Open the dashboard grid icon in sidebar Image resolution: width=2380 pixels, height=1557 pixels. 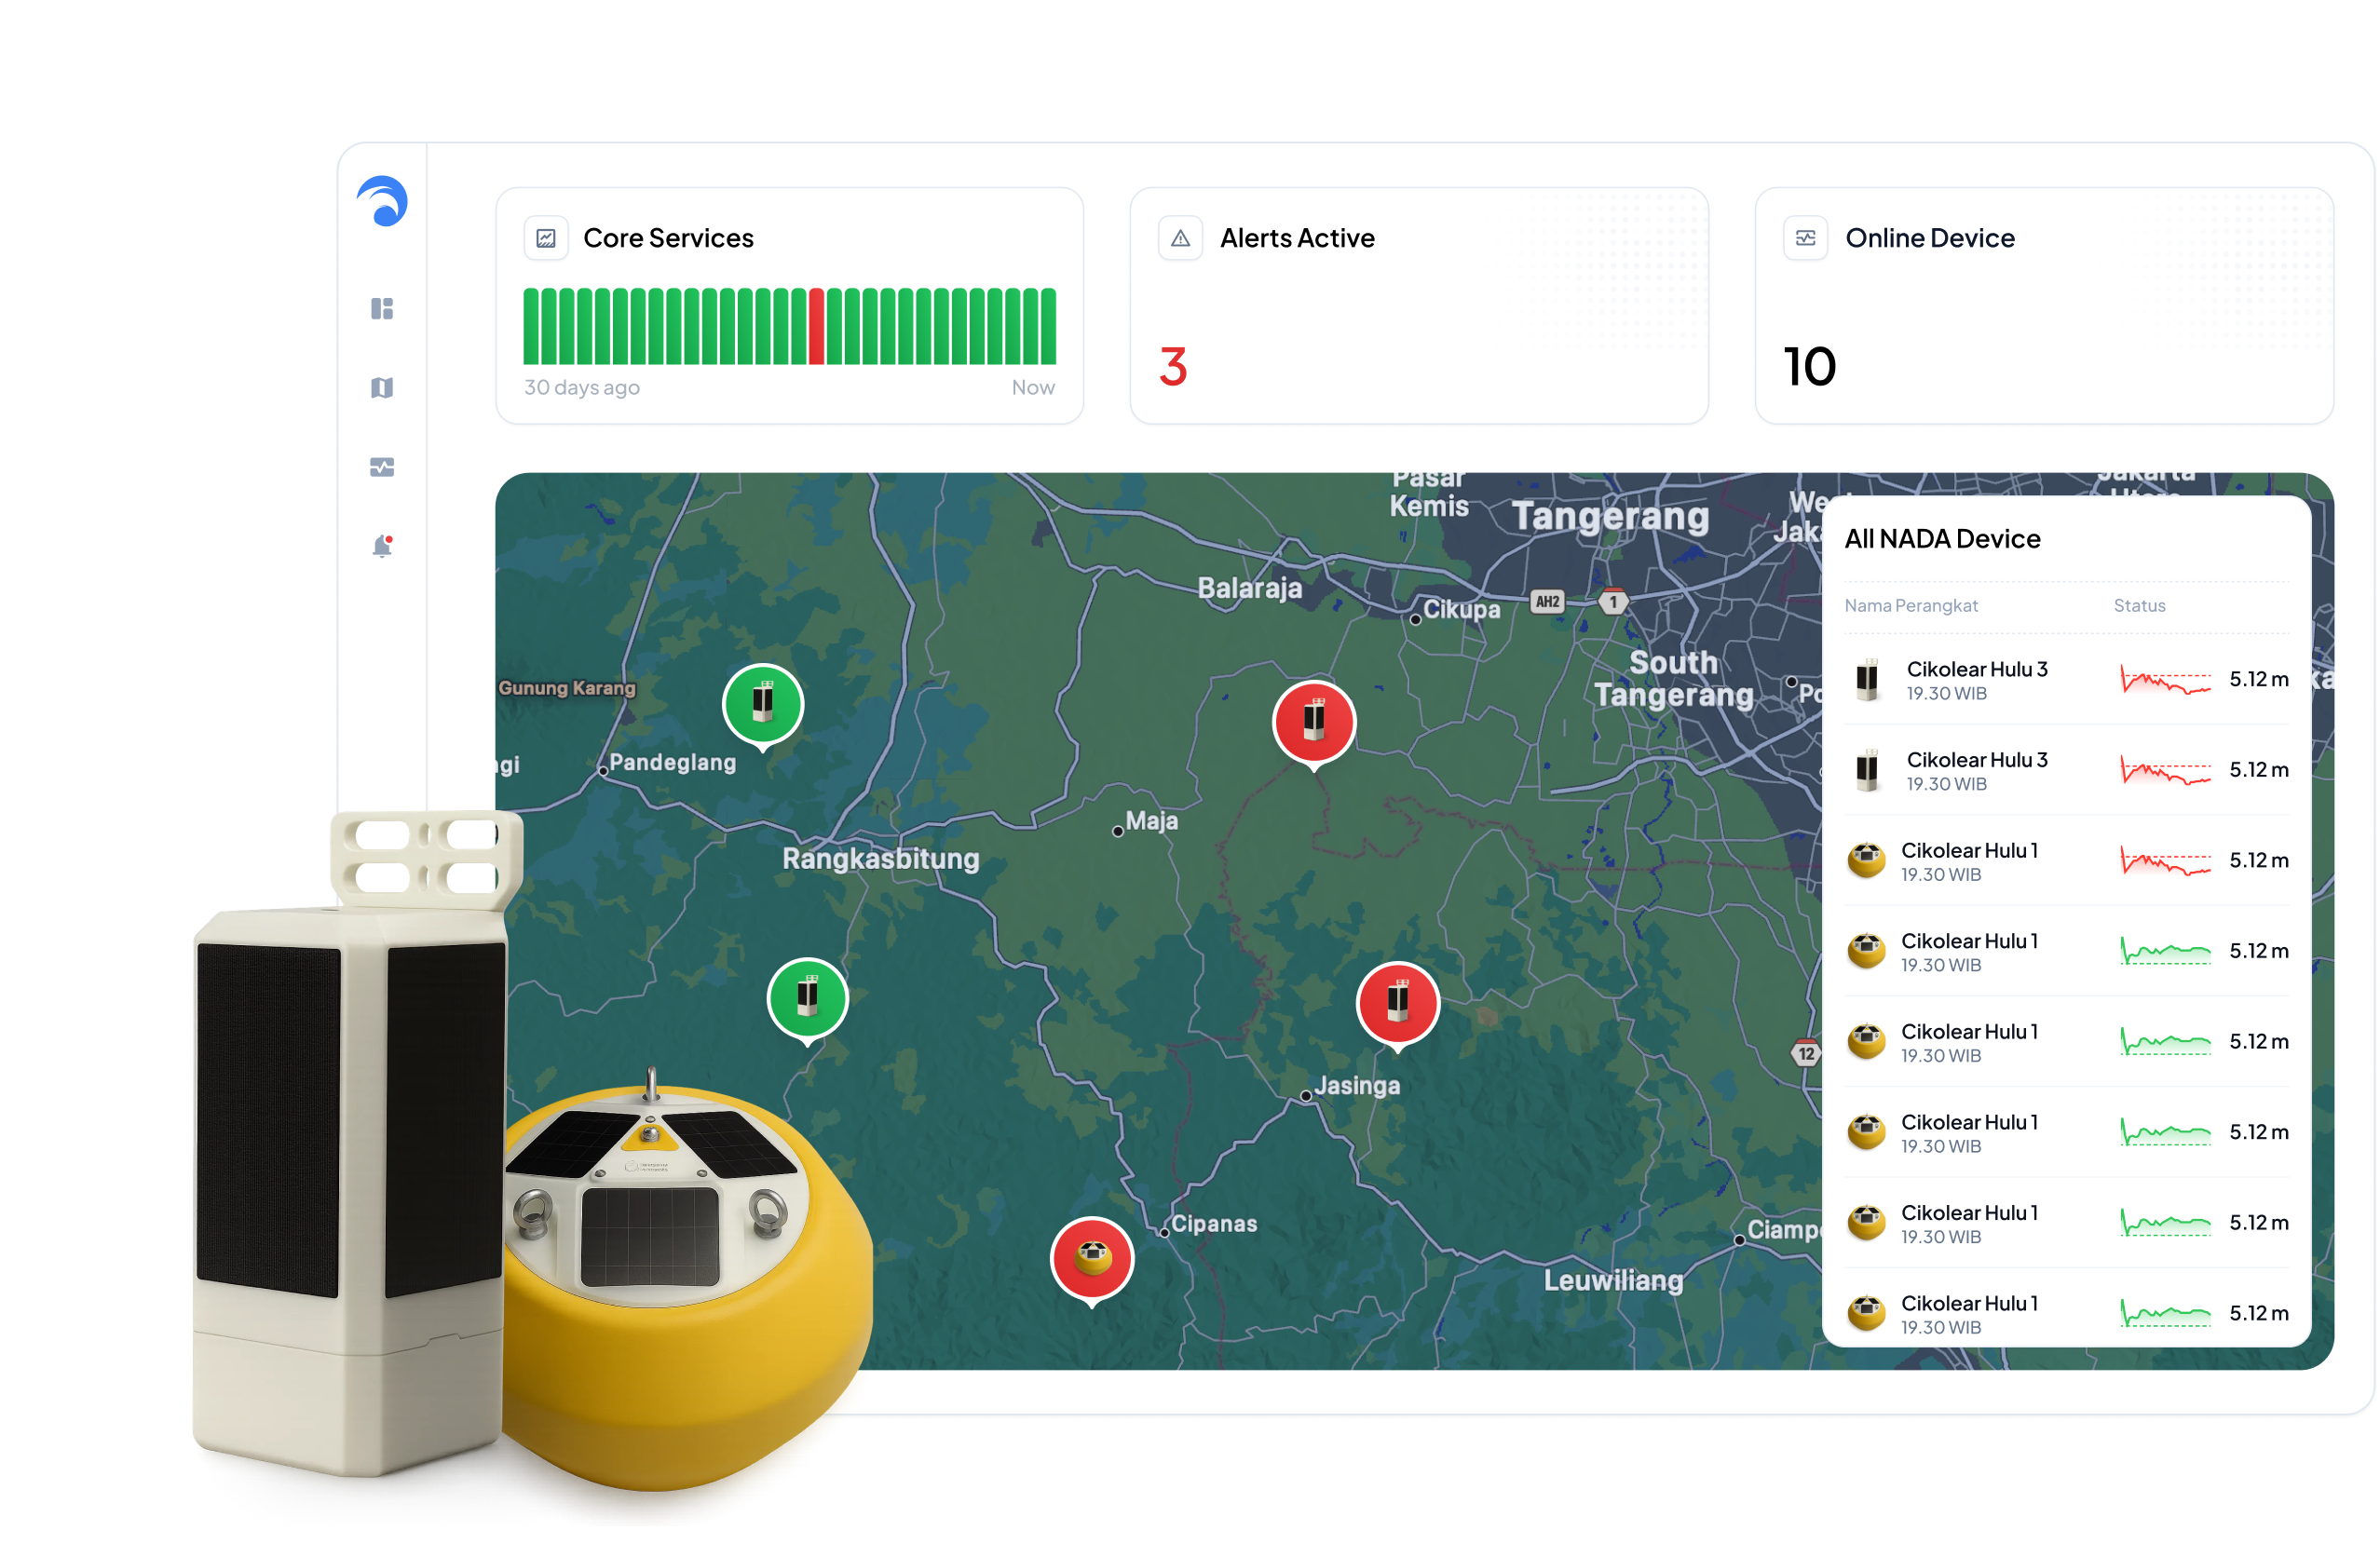[382, 308]
